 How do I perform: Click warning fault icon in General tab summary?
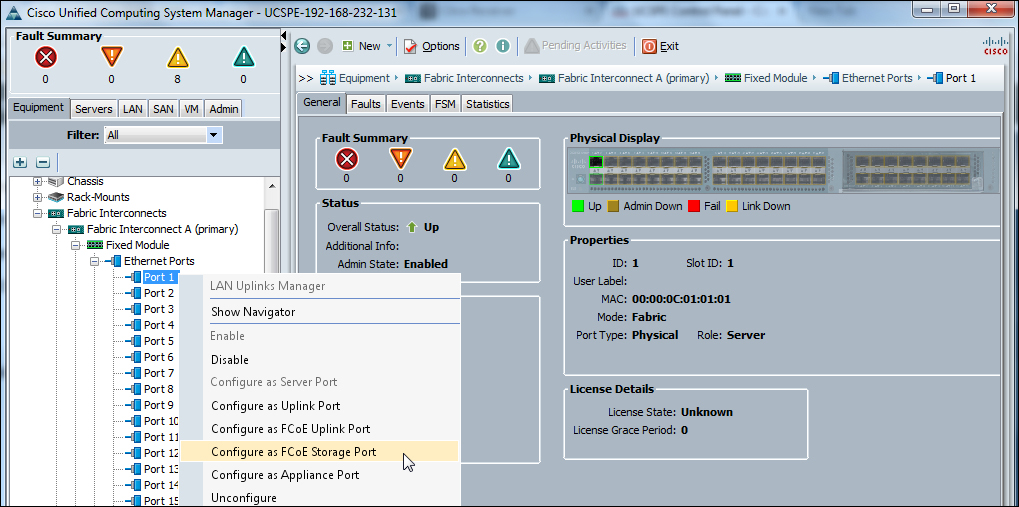[x=508, y=159]
